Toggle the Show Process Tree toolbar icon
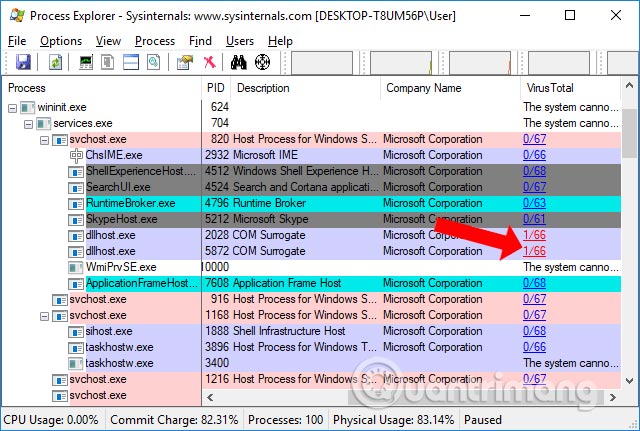 coord(108,62)
